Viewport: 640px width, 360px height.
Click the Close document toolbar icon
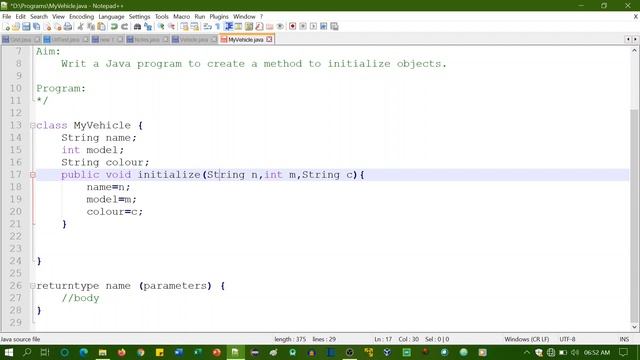click(47, 27)
